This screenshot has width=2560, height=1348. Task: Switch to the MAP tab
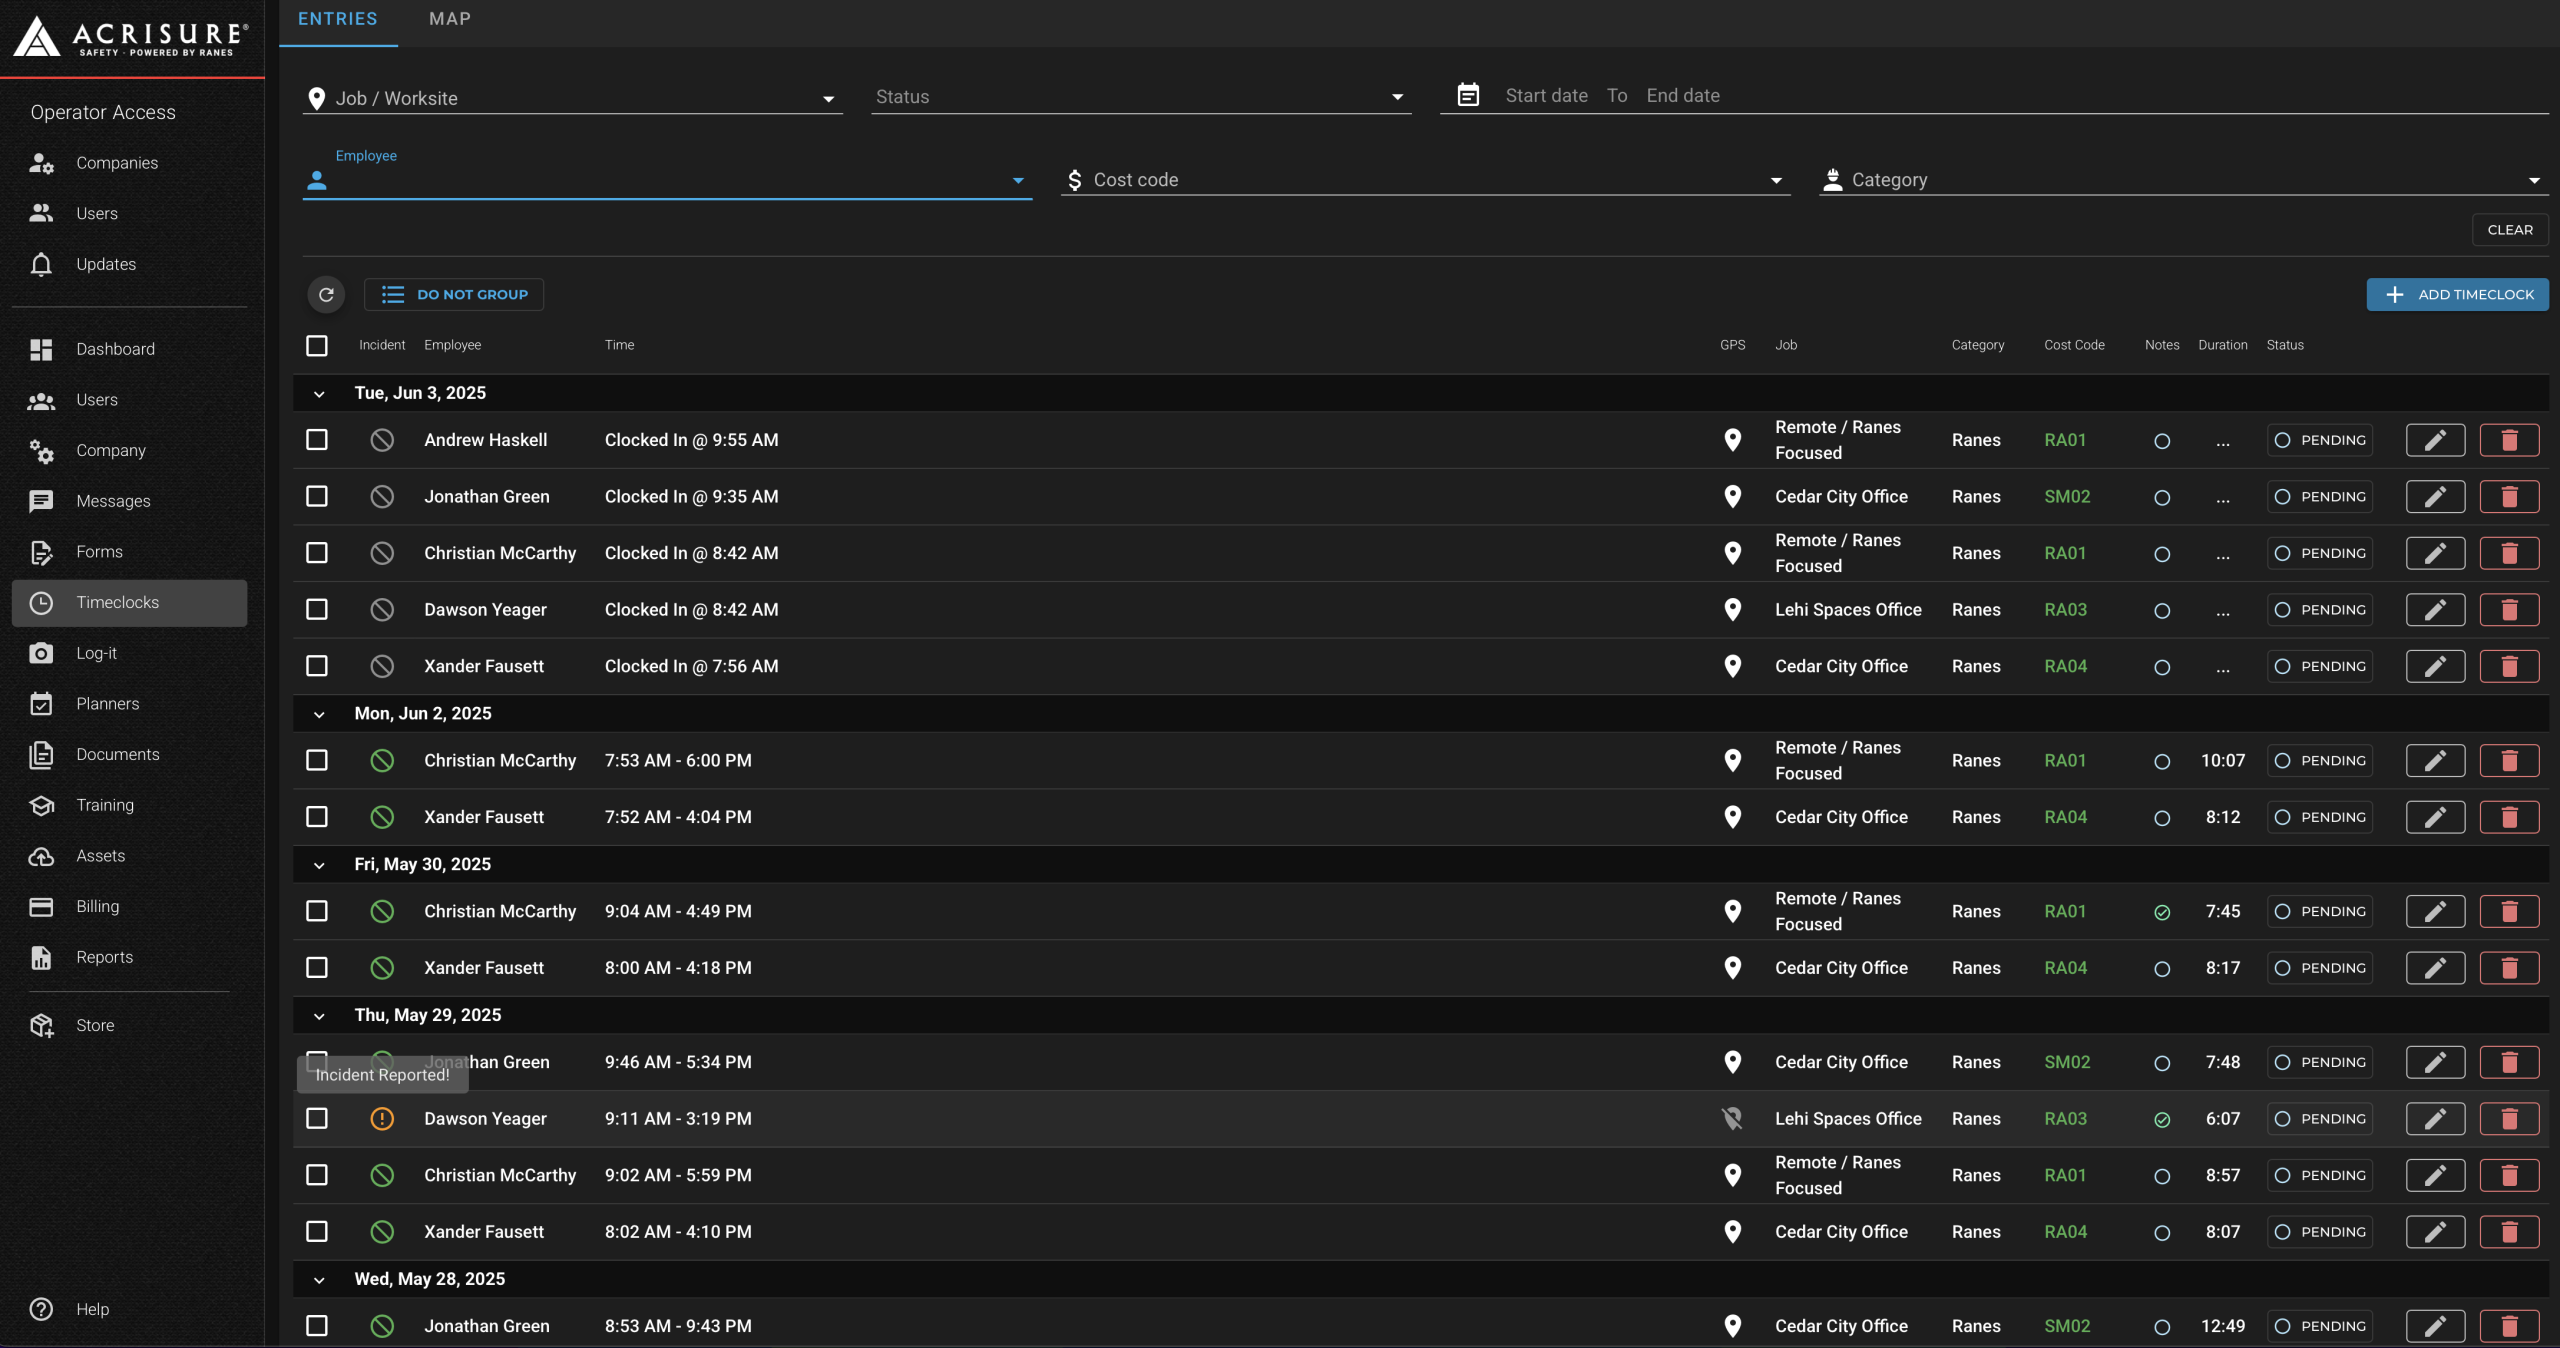(449, 19)
